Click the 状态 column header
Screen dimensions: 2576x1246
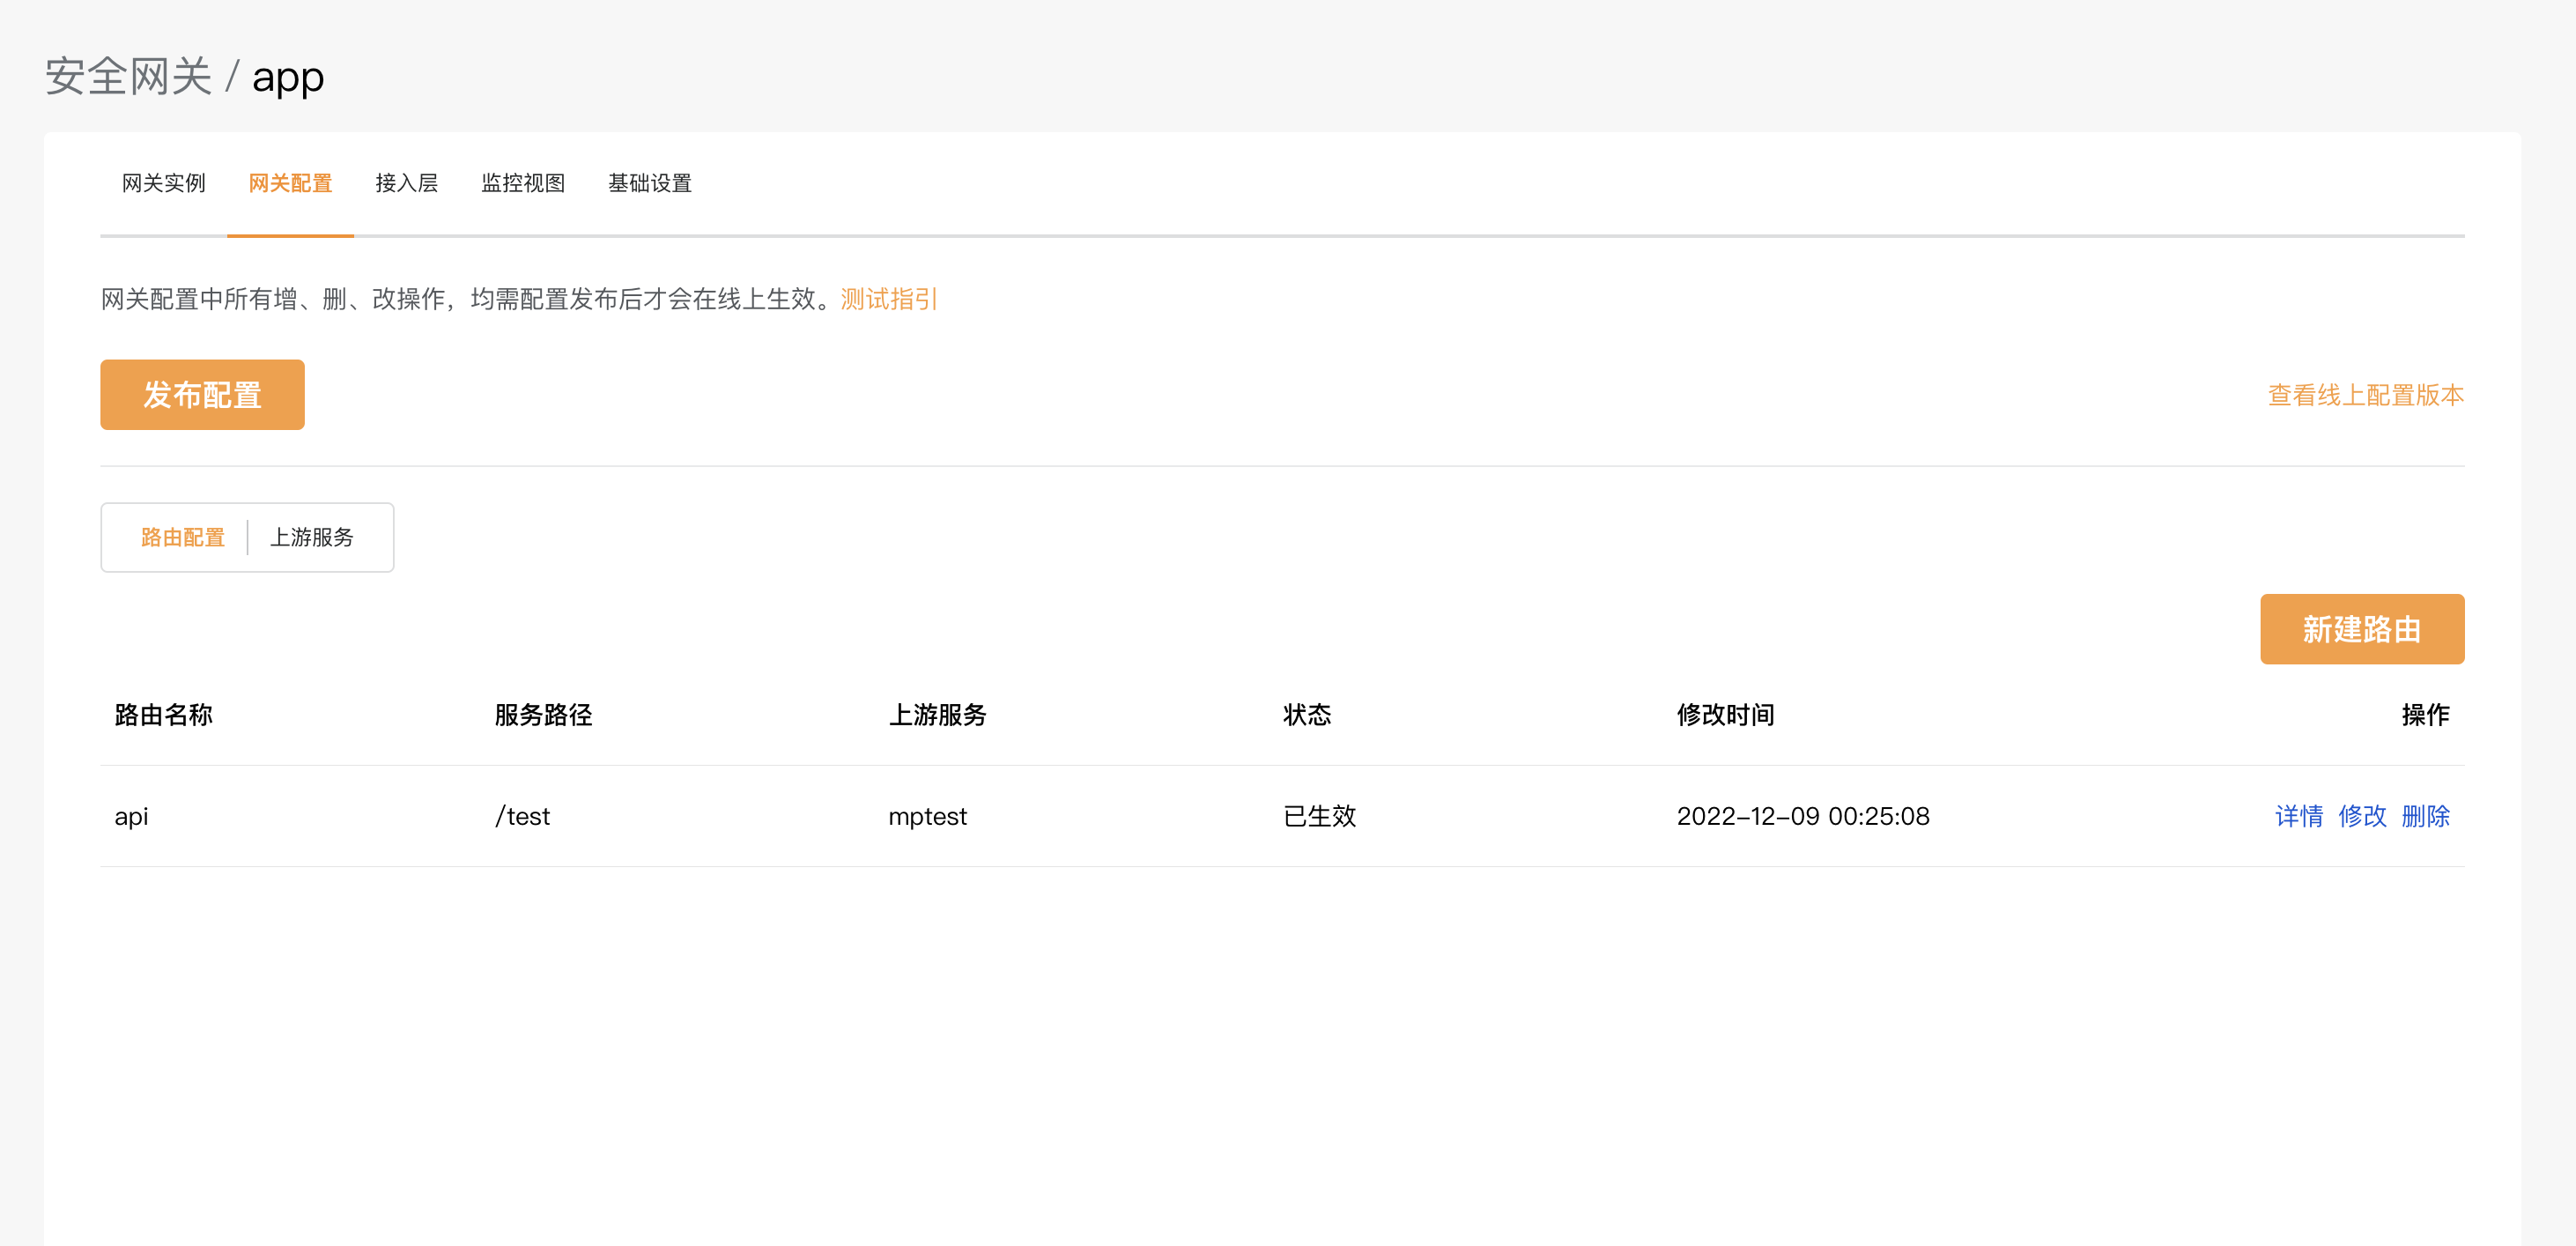click(1306, 715)
